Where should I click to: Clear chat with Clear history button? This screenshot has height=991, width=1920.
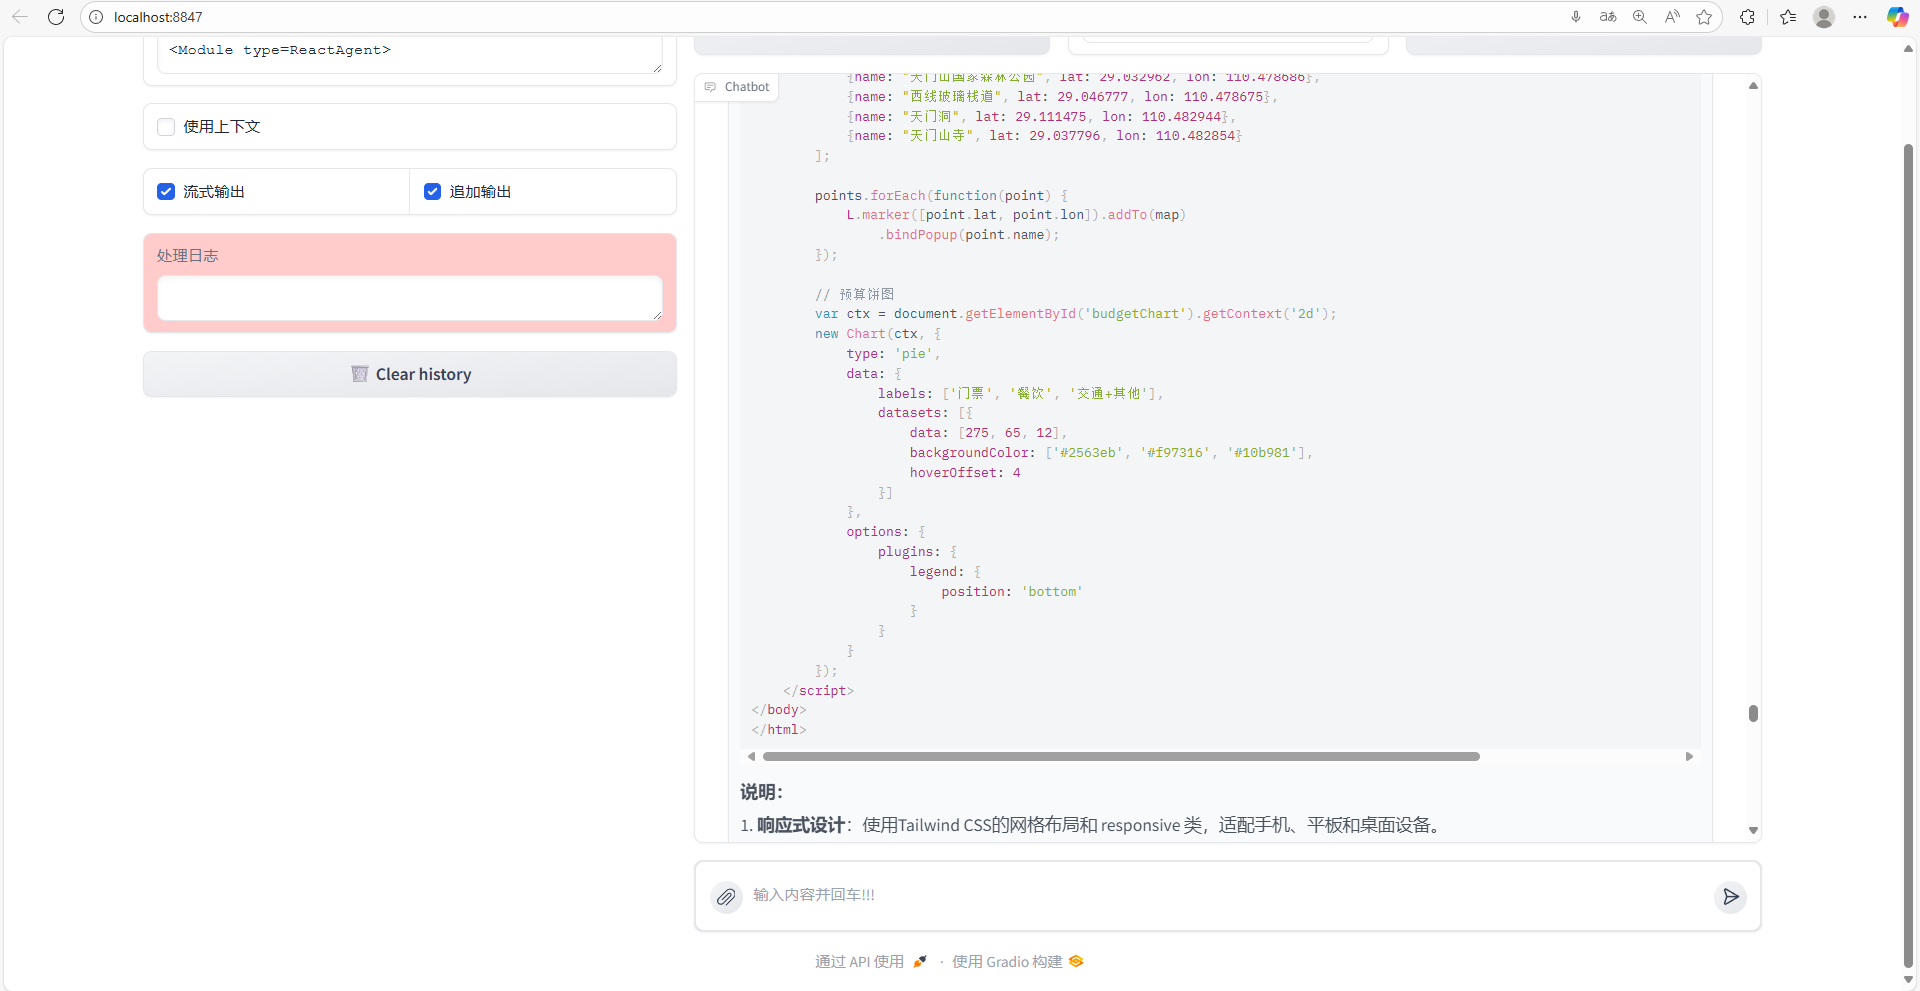click(x=410, y=374)
